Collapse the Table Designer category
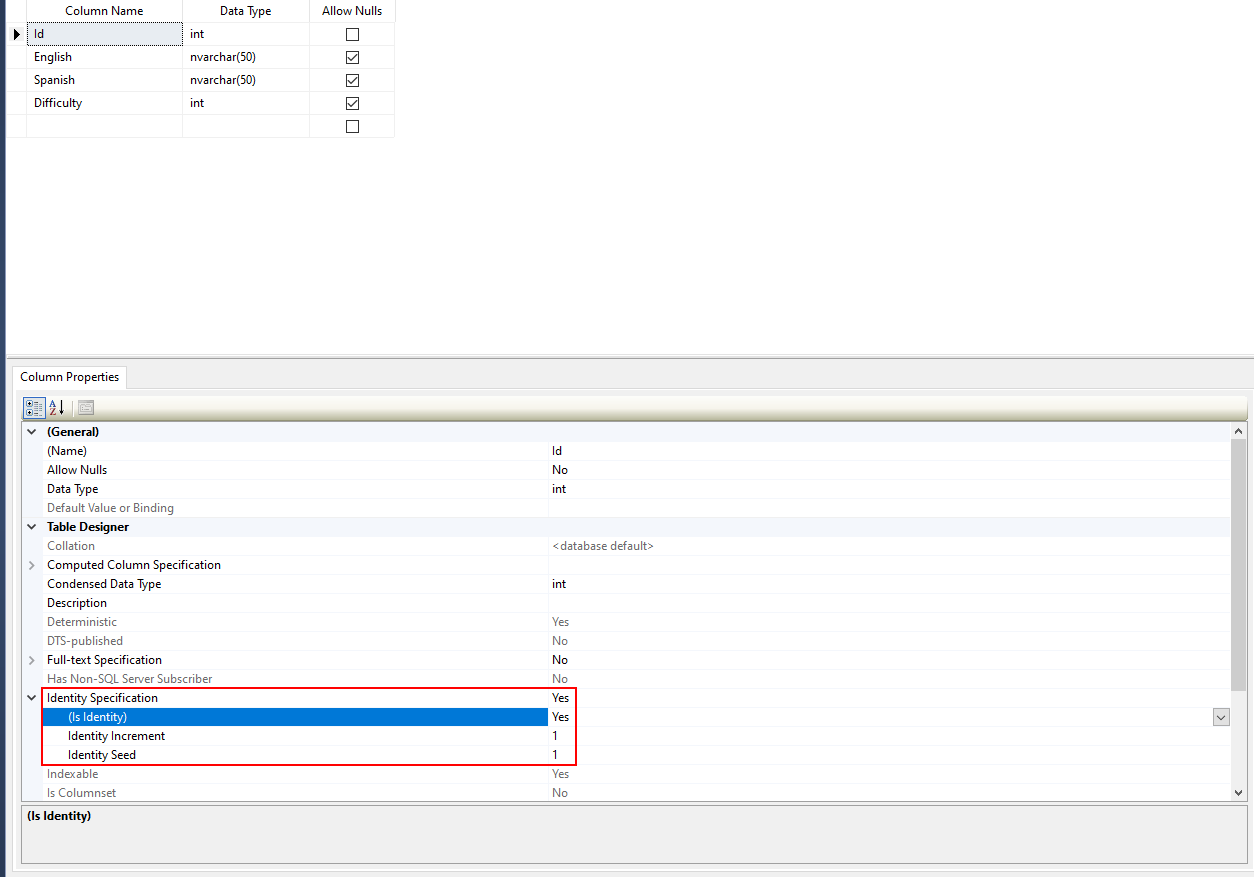1254x877 pixels. click(x=31, y=526)
